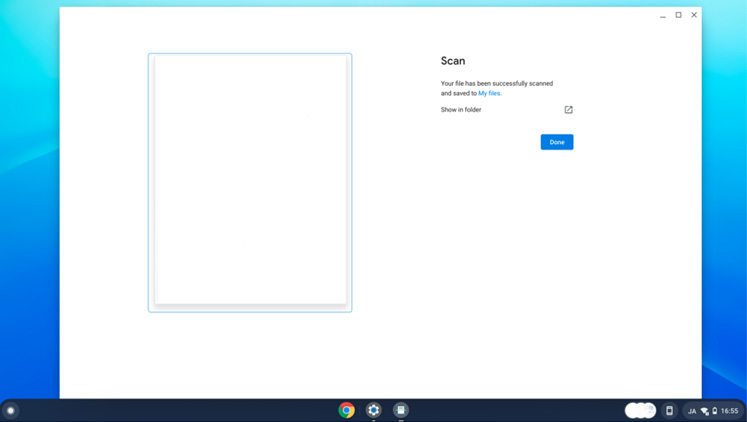Click the Wi-Fi status icon
This screenshot has width=747, height=422.
click(x=704, y=411)
